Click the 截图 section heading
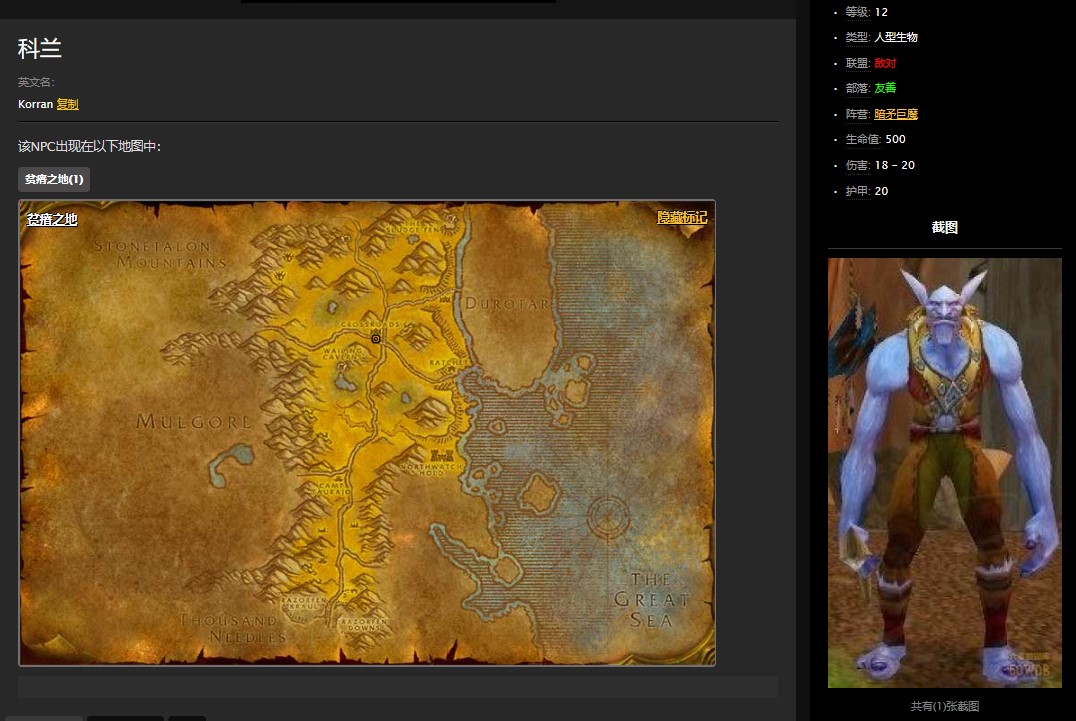Image resolution: width=1076 pixels, height=721 pixels. tap(944, 227)
